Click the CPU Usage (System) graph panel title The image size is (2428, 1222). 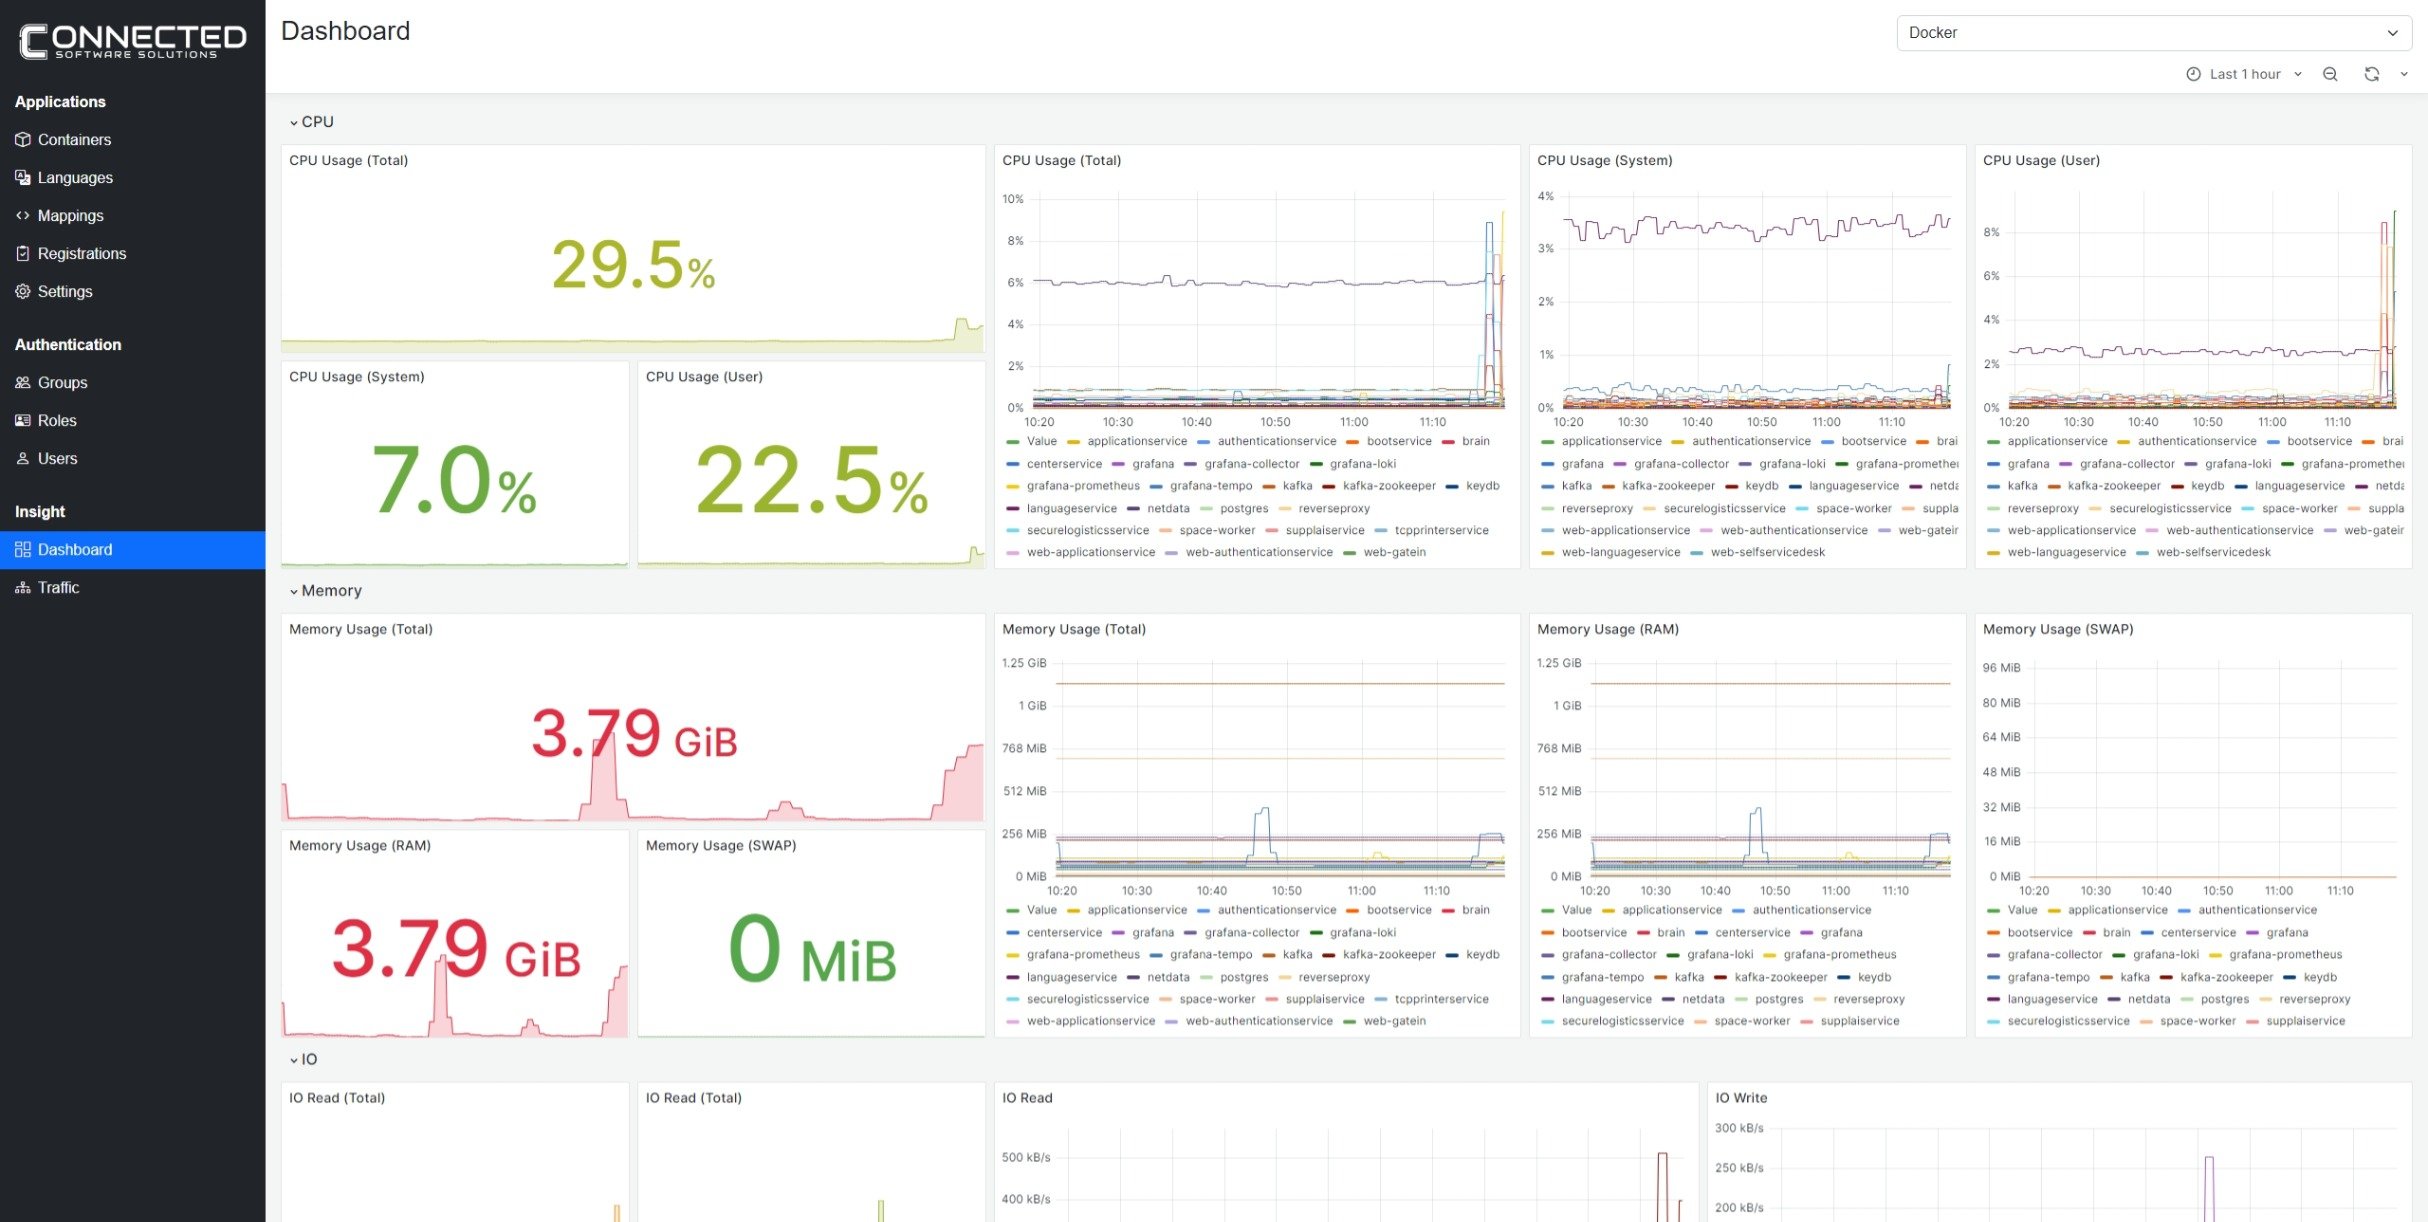point(1604,161)
